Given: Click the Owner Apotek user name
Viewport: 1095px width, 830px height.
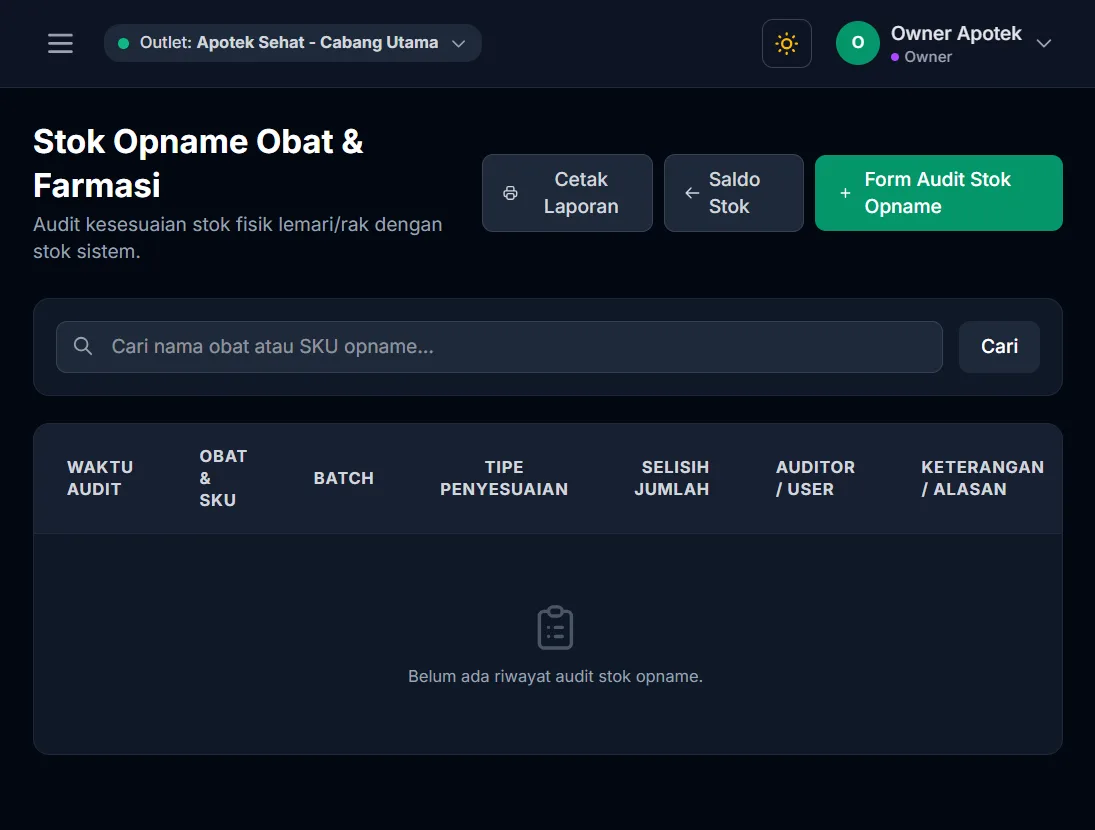Looking at the screenshot, I should pos(956,34).
